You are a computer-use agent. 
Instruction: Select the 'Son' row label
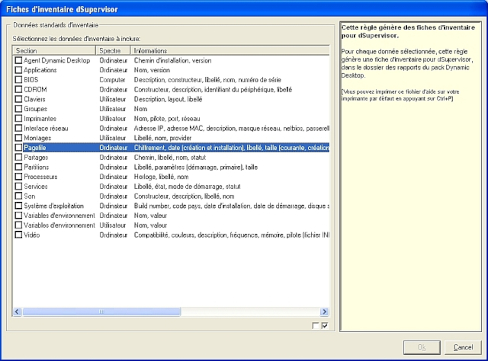point(29,196)
